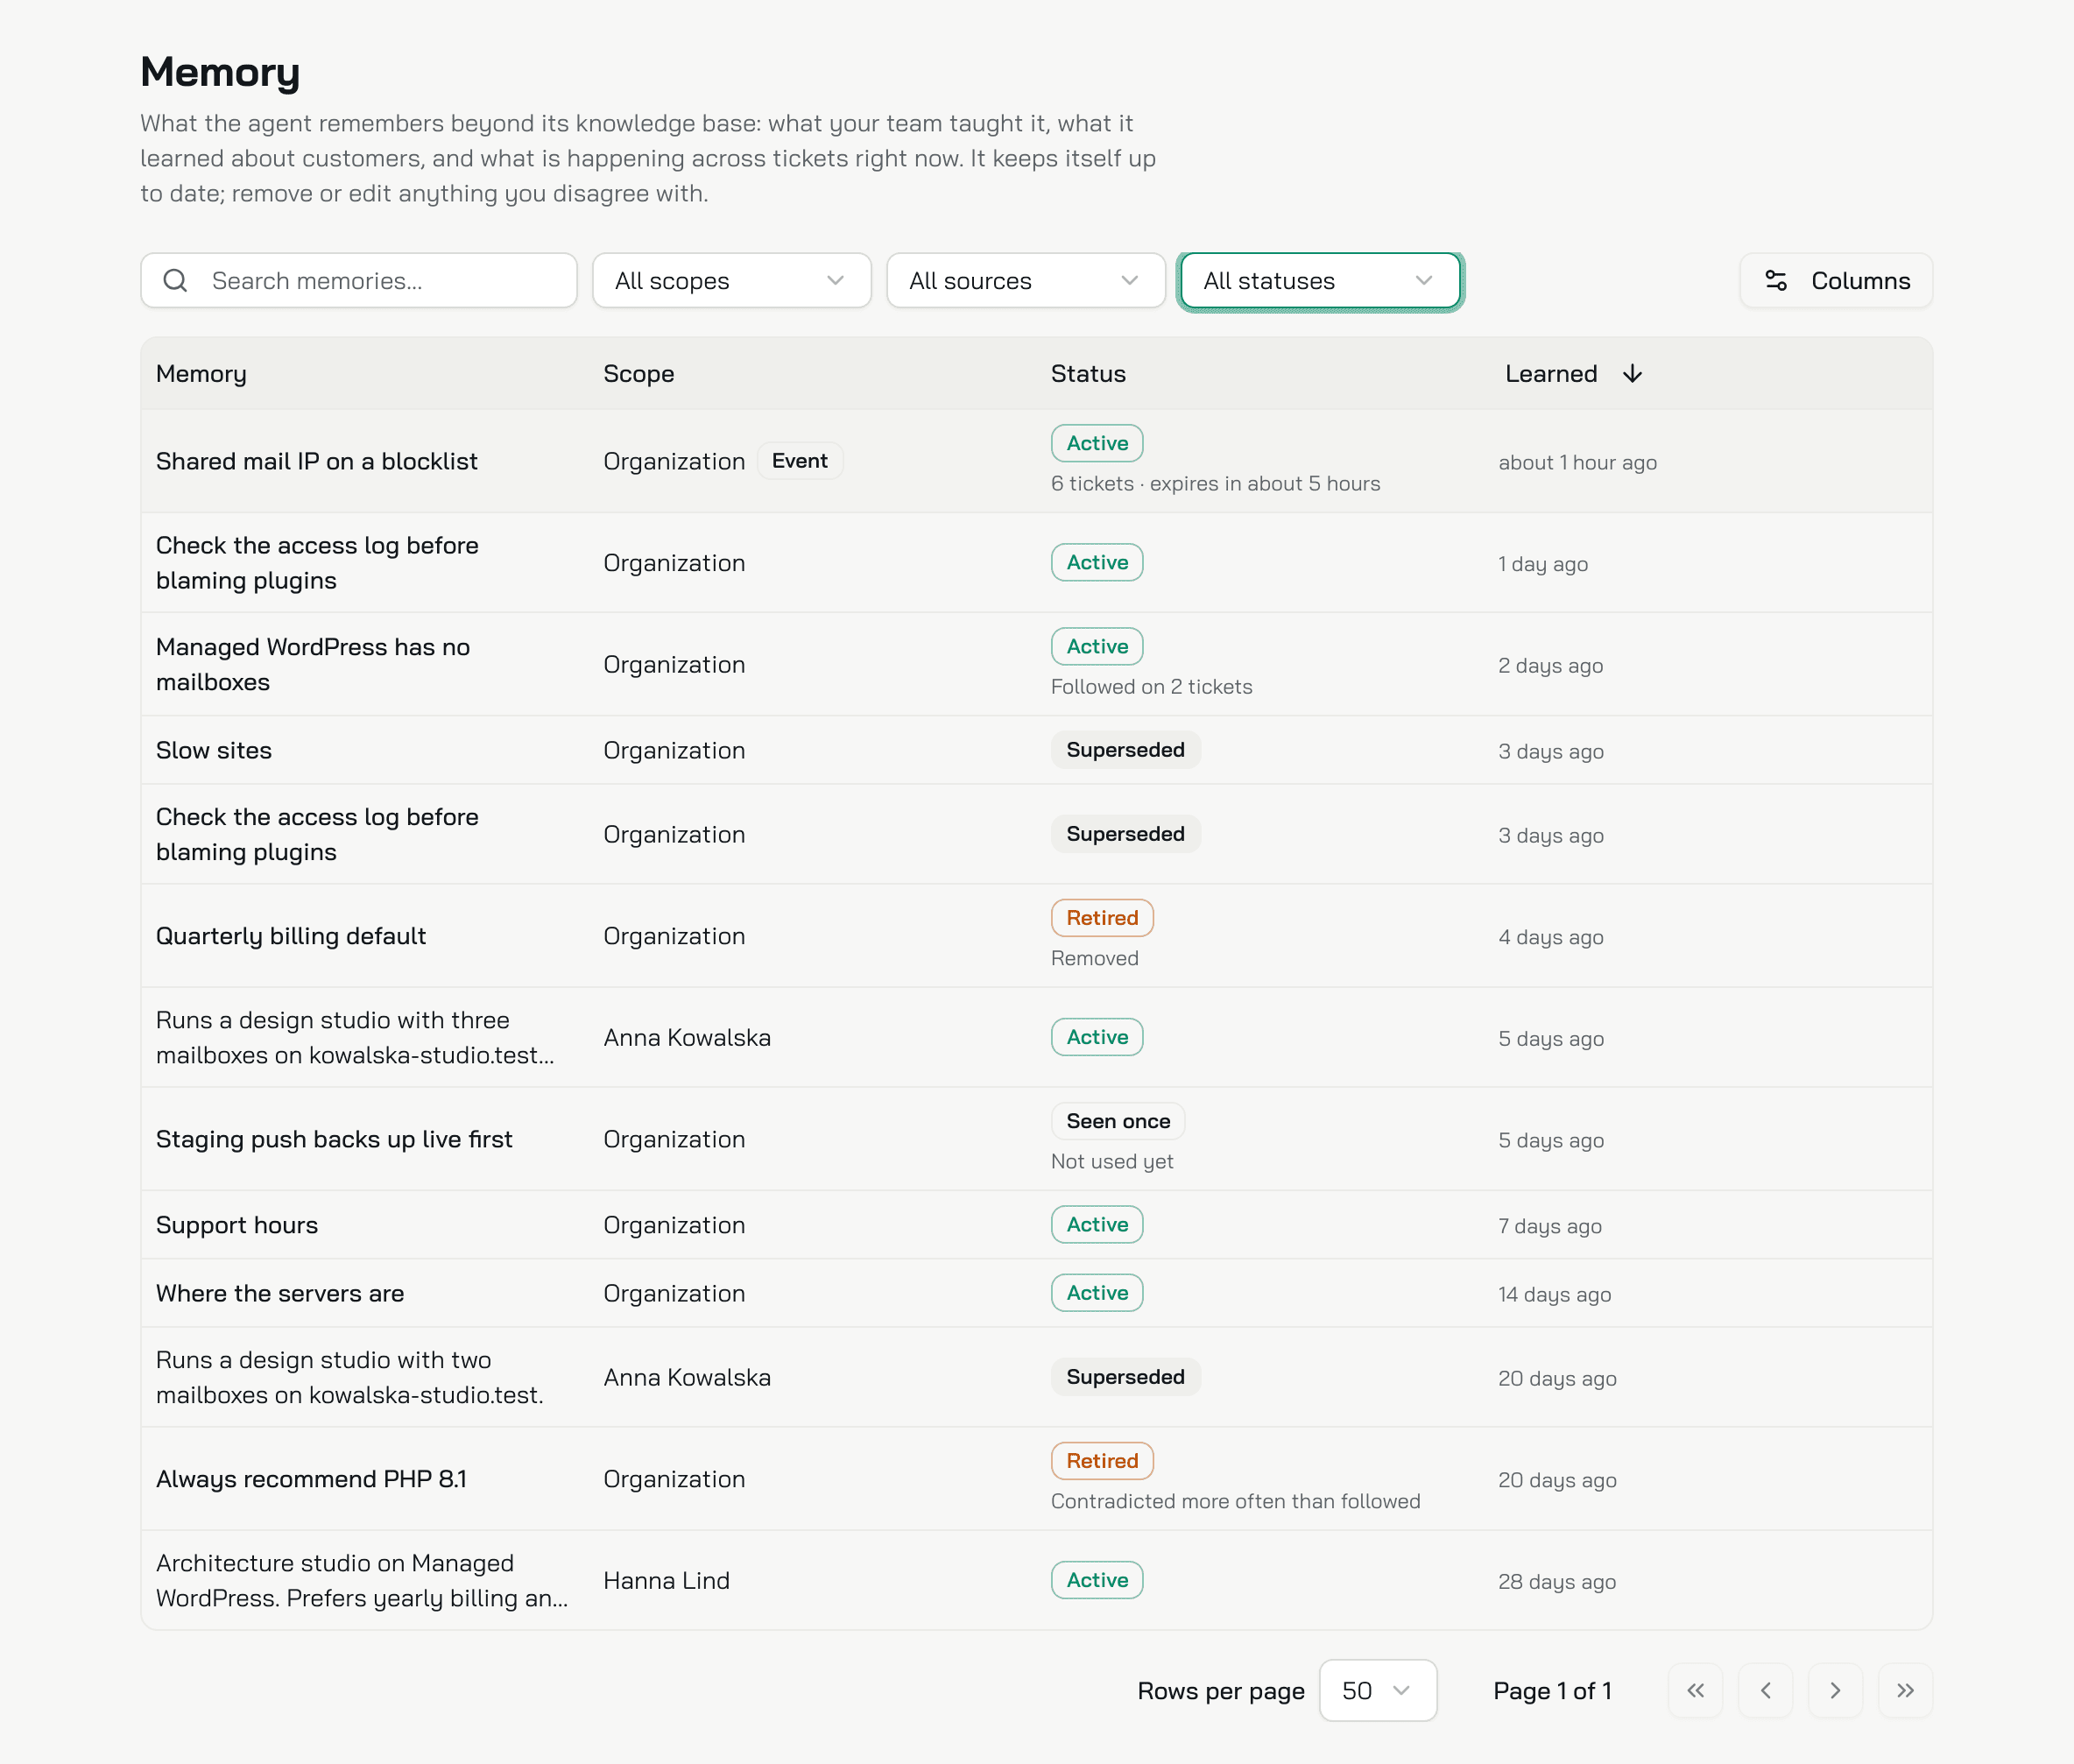Open the All statuses dropdown

point(1320,281)
